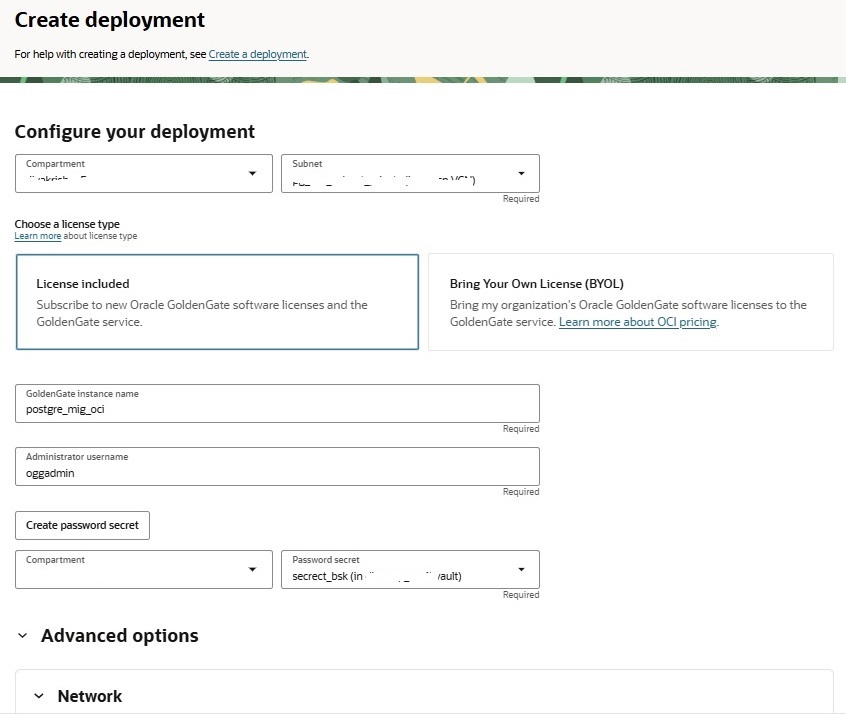Collapse the Advanced options section
This screenshot has height=714, width=846.
click(23, 636)
